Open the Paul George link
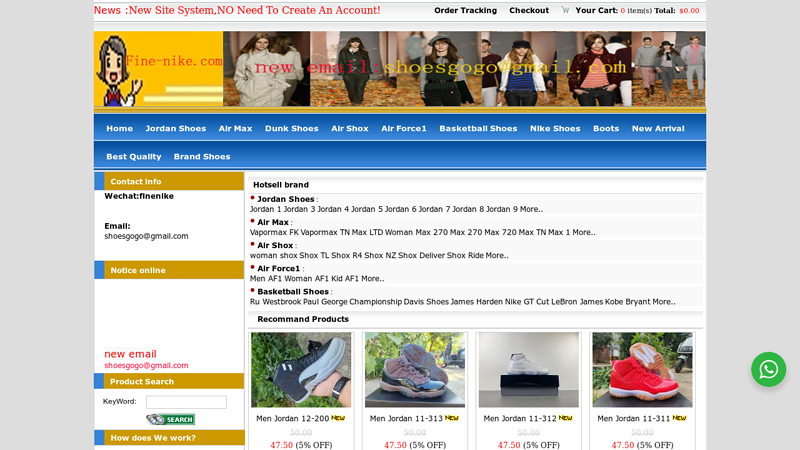The width and height of the screenshot is (800, 450). (325, 302)
